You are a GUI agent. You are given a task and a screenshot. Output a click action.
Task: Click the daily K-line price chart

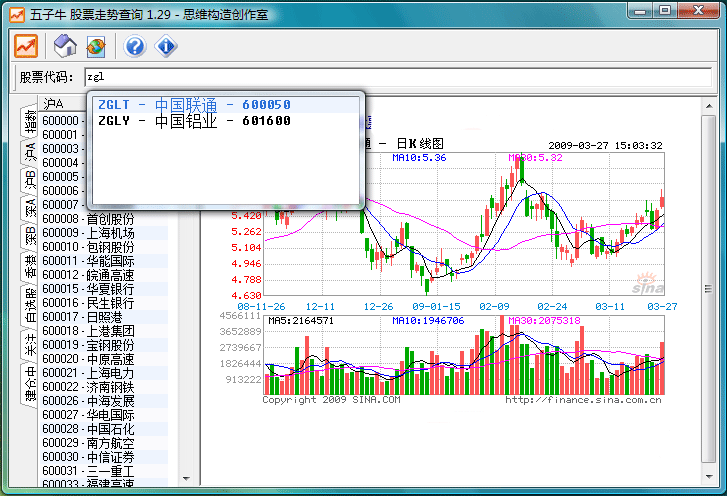pyautogui.click(x=464, y=224)
